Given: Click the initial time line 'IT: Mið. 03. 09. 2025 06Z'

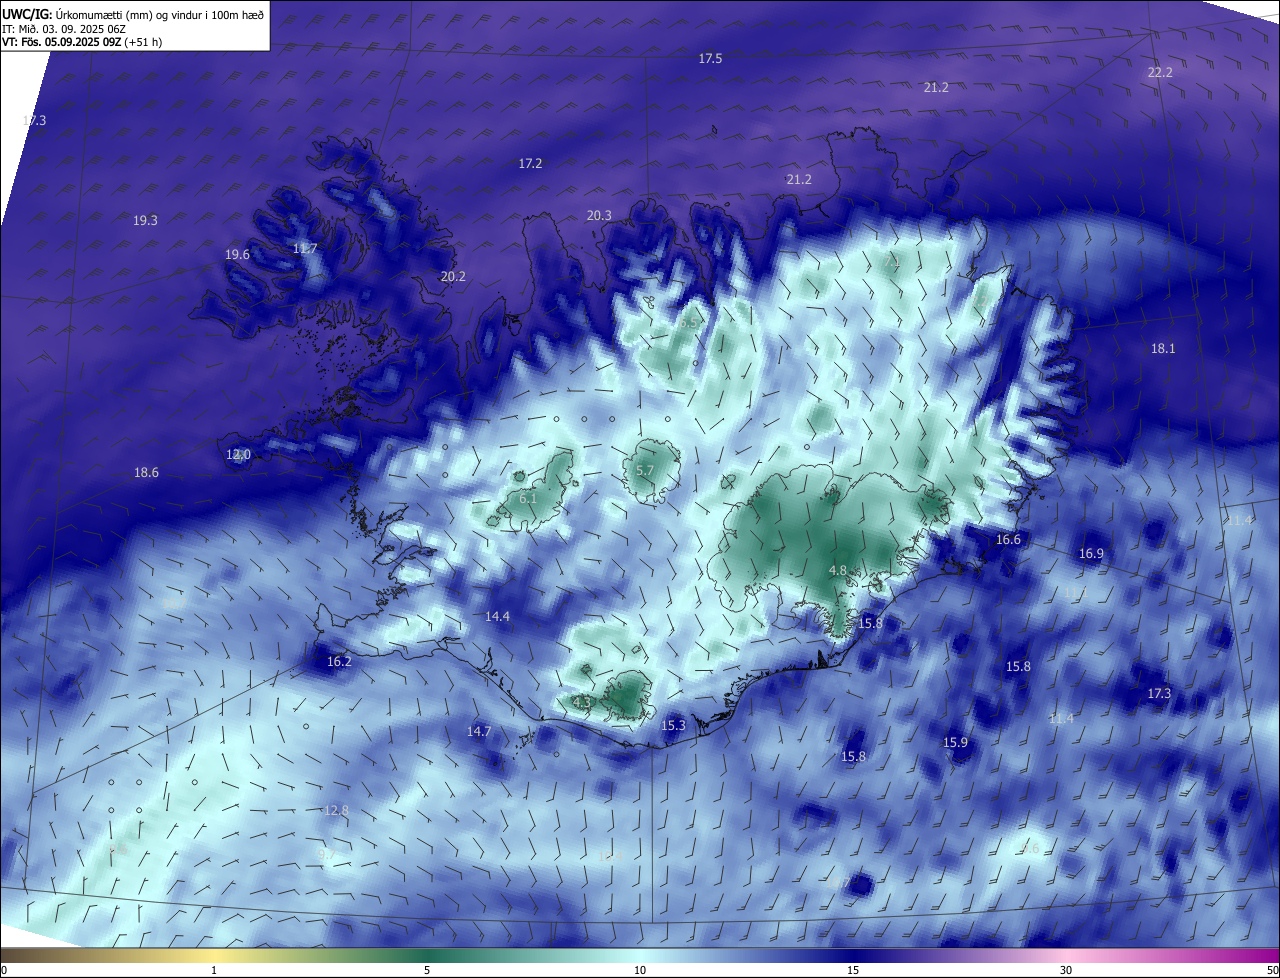Looking at the screenshot, I should pos(62,29).
